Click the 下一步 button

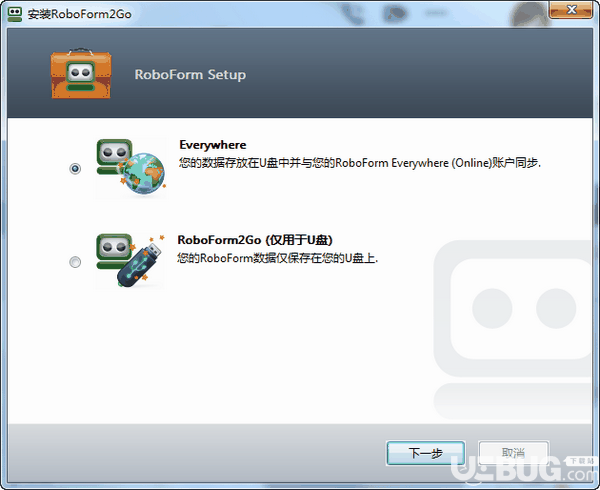pyautogui.click(x=426, y=453)
